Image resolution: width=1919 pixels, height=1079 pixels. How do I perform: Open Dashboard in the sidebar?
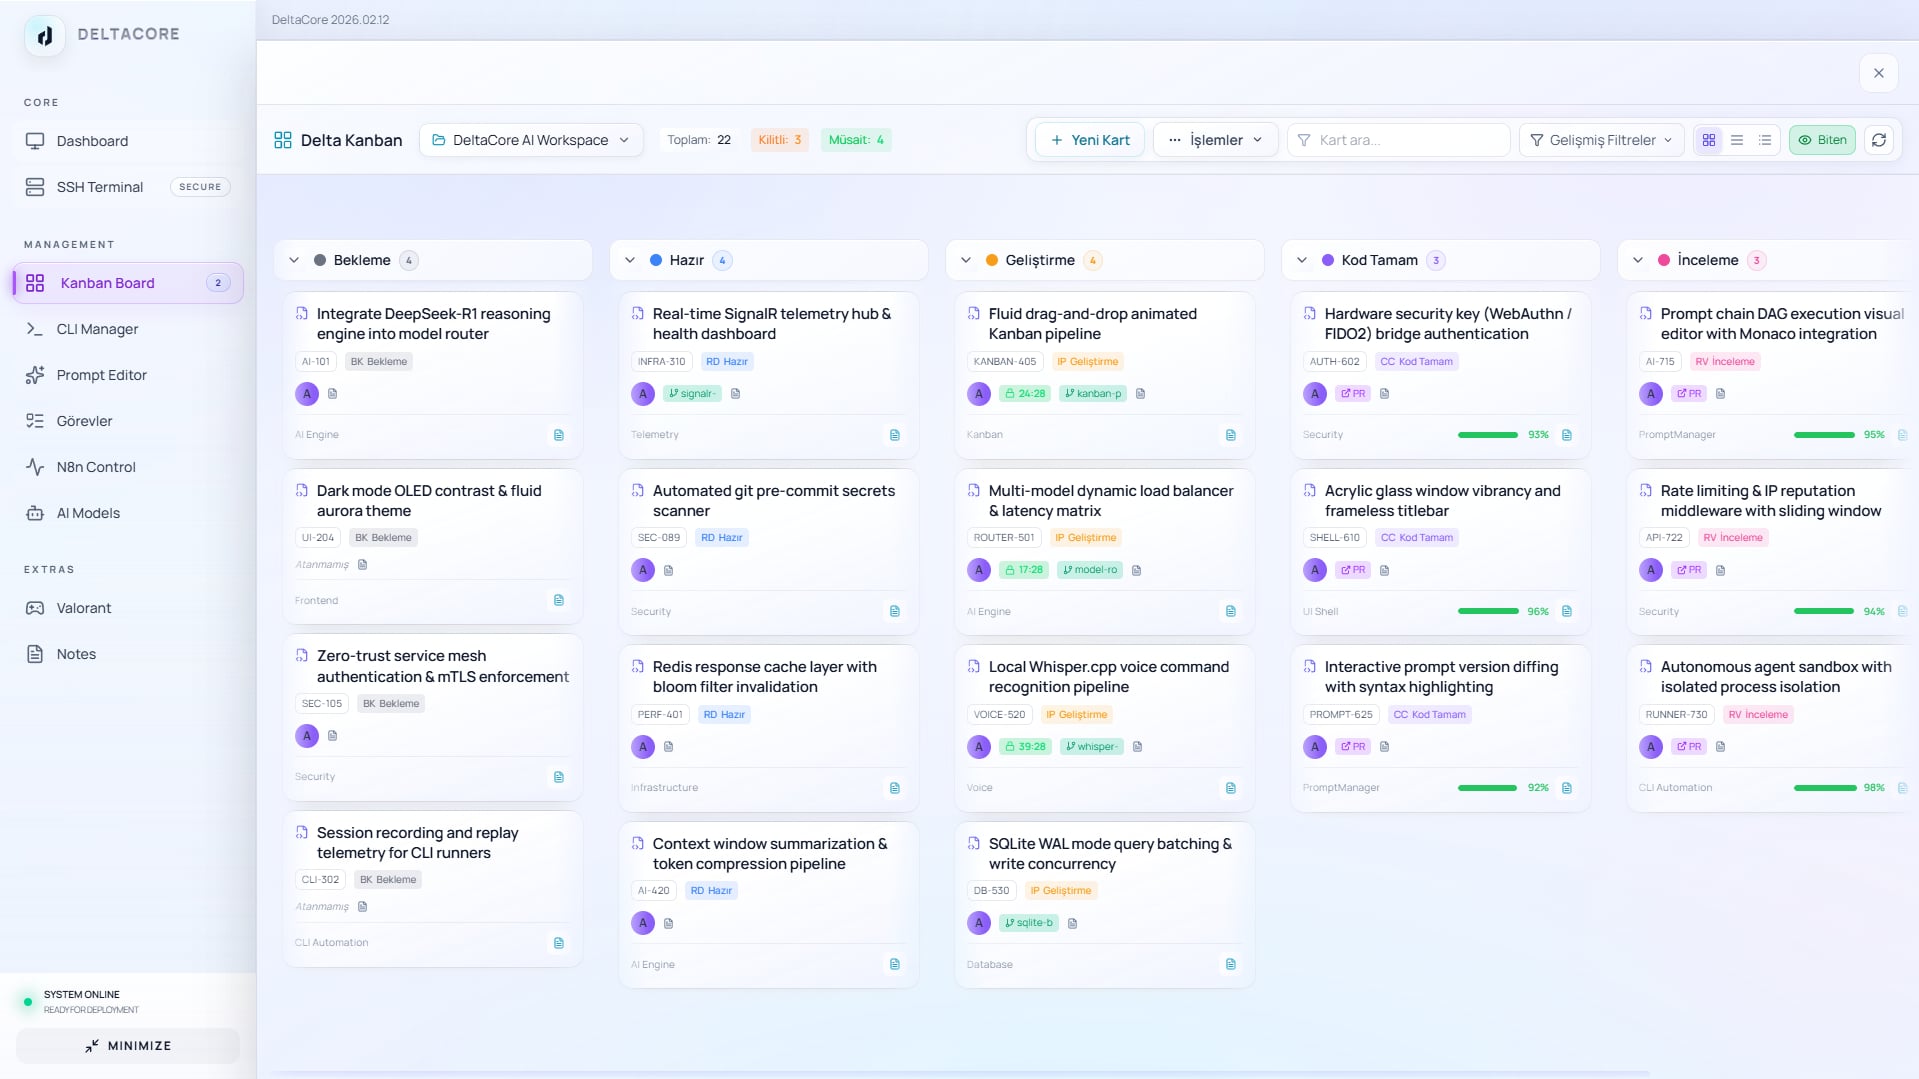click(127, 141)
